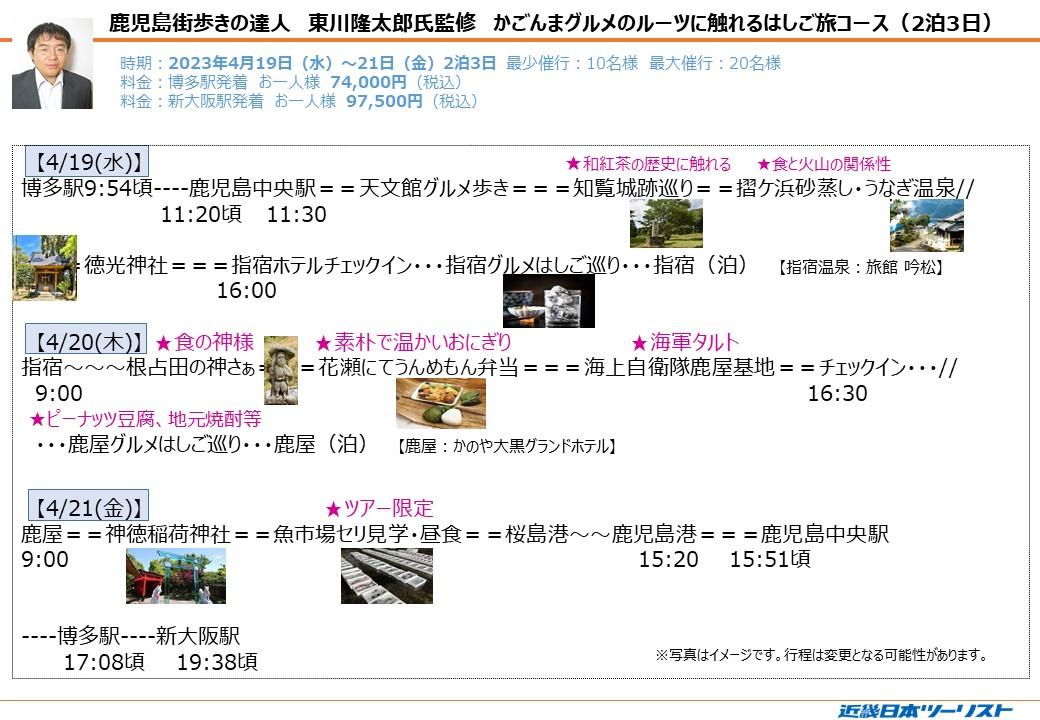
Task: Click the text 天文館グルメ歩き
Action: [434, 188]
